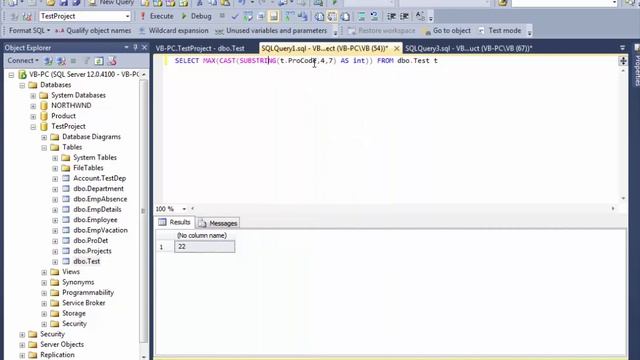640x360 pixels.
Task: Click Disconnect icon in Object Explorer toolbar
Action: click(61, 61)
